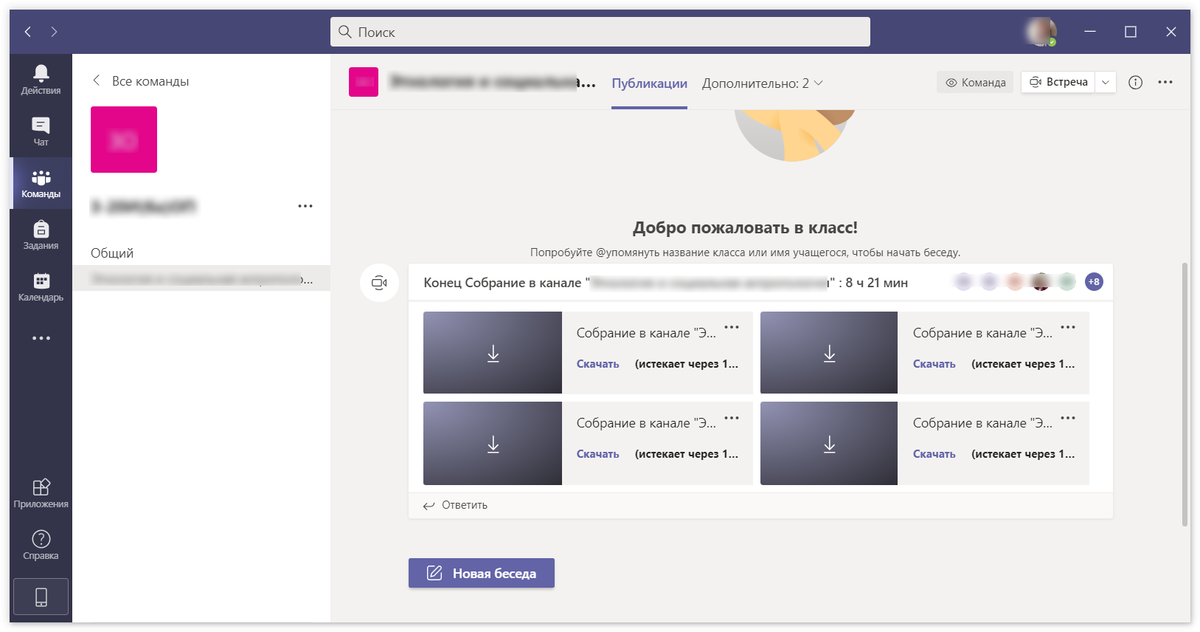This screenshot has height=632, width=1200.
Task: Start a Новая беседа conversation
Action: (x=481, y=573)
